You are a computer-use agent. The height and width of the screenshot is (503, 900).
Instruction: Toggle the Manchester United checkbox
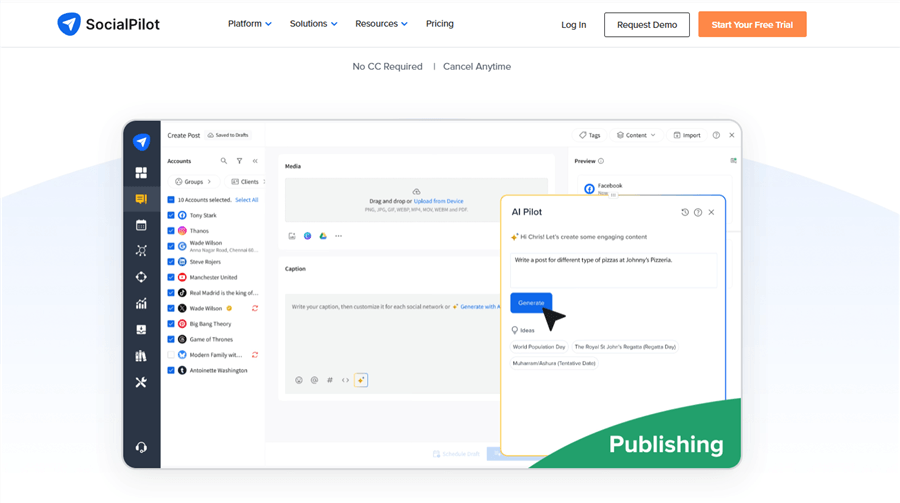click(x=170, y=277)
